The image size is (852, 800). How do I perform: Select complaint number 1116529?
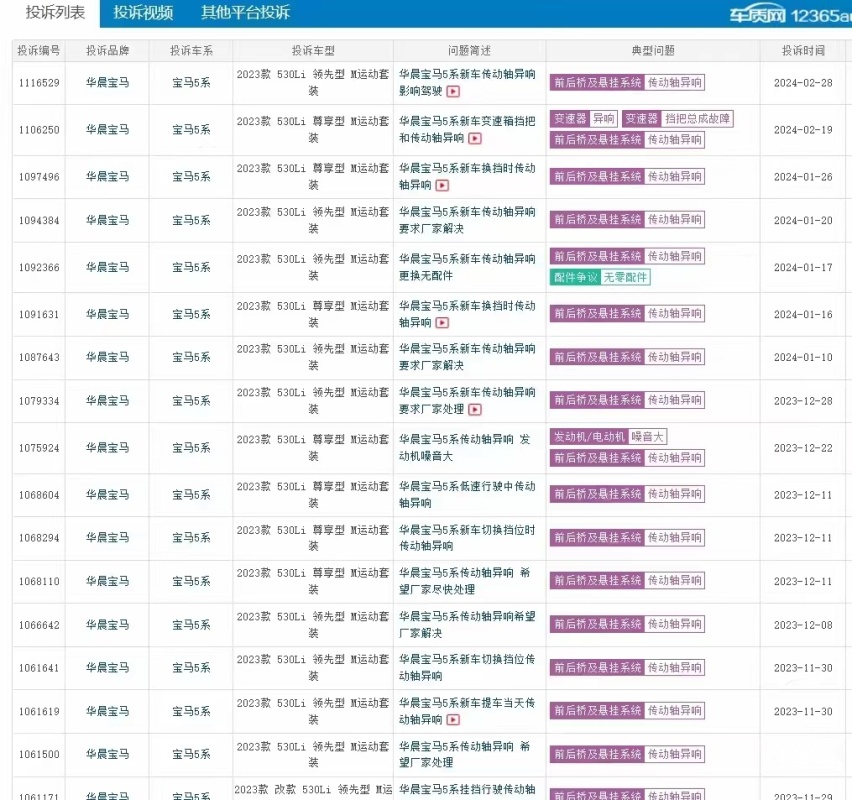[x=39, y=83]
